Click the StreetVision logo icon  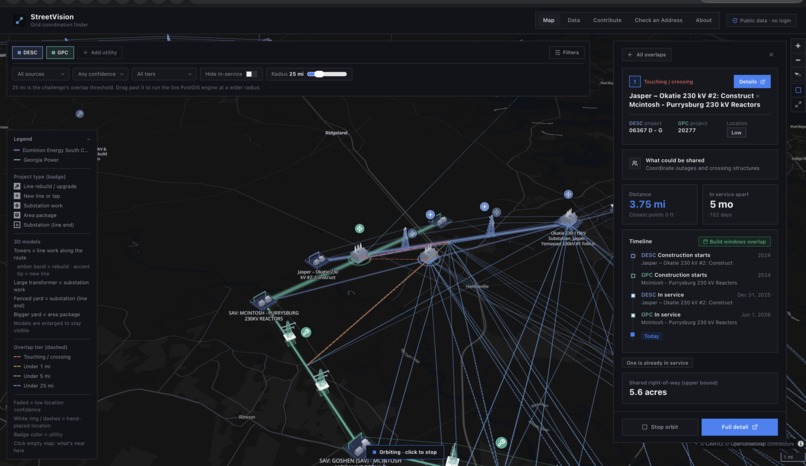pyautogui.click(x=19, y=21)
